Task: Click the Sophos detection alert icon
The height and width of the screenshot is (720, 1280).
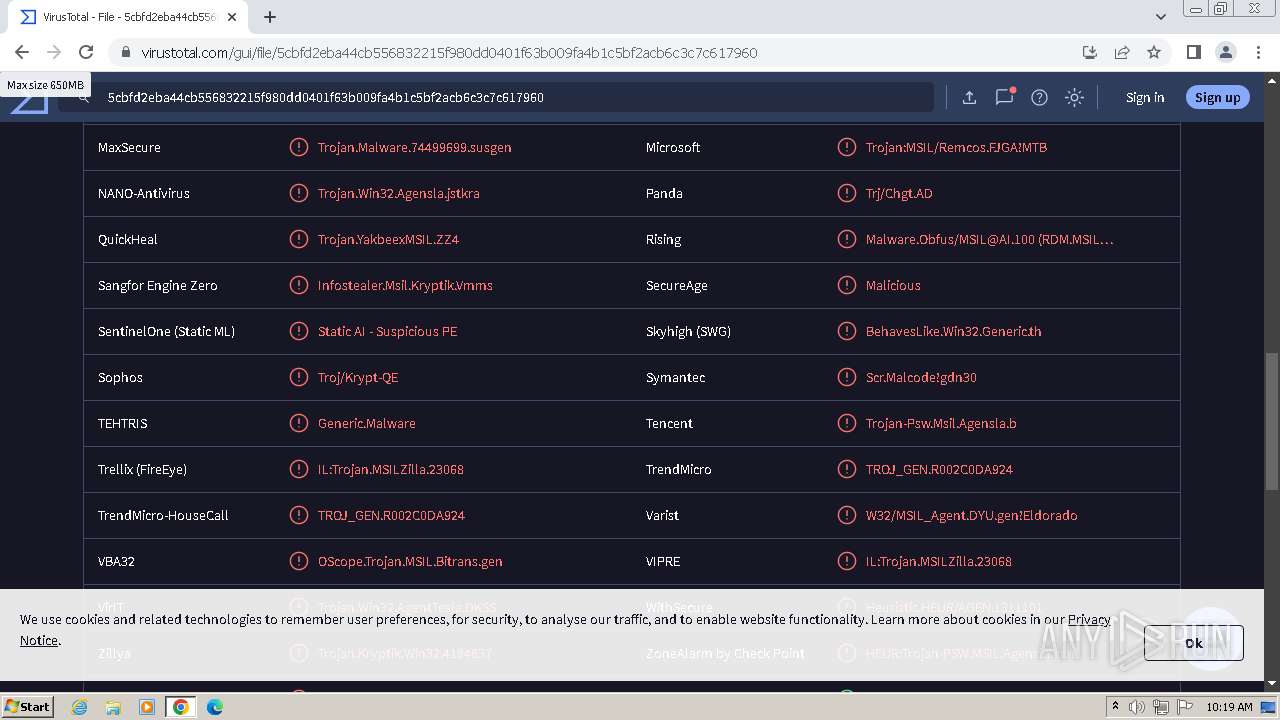Action: point(298,377)
